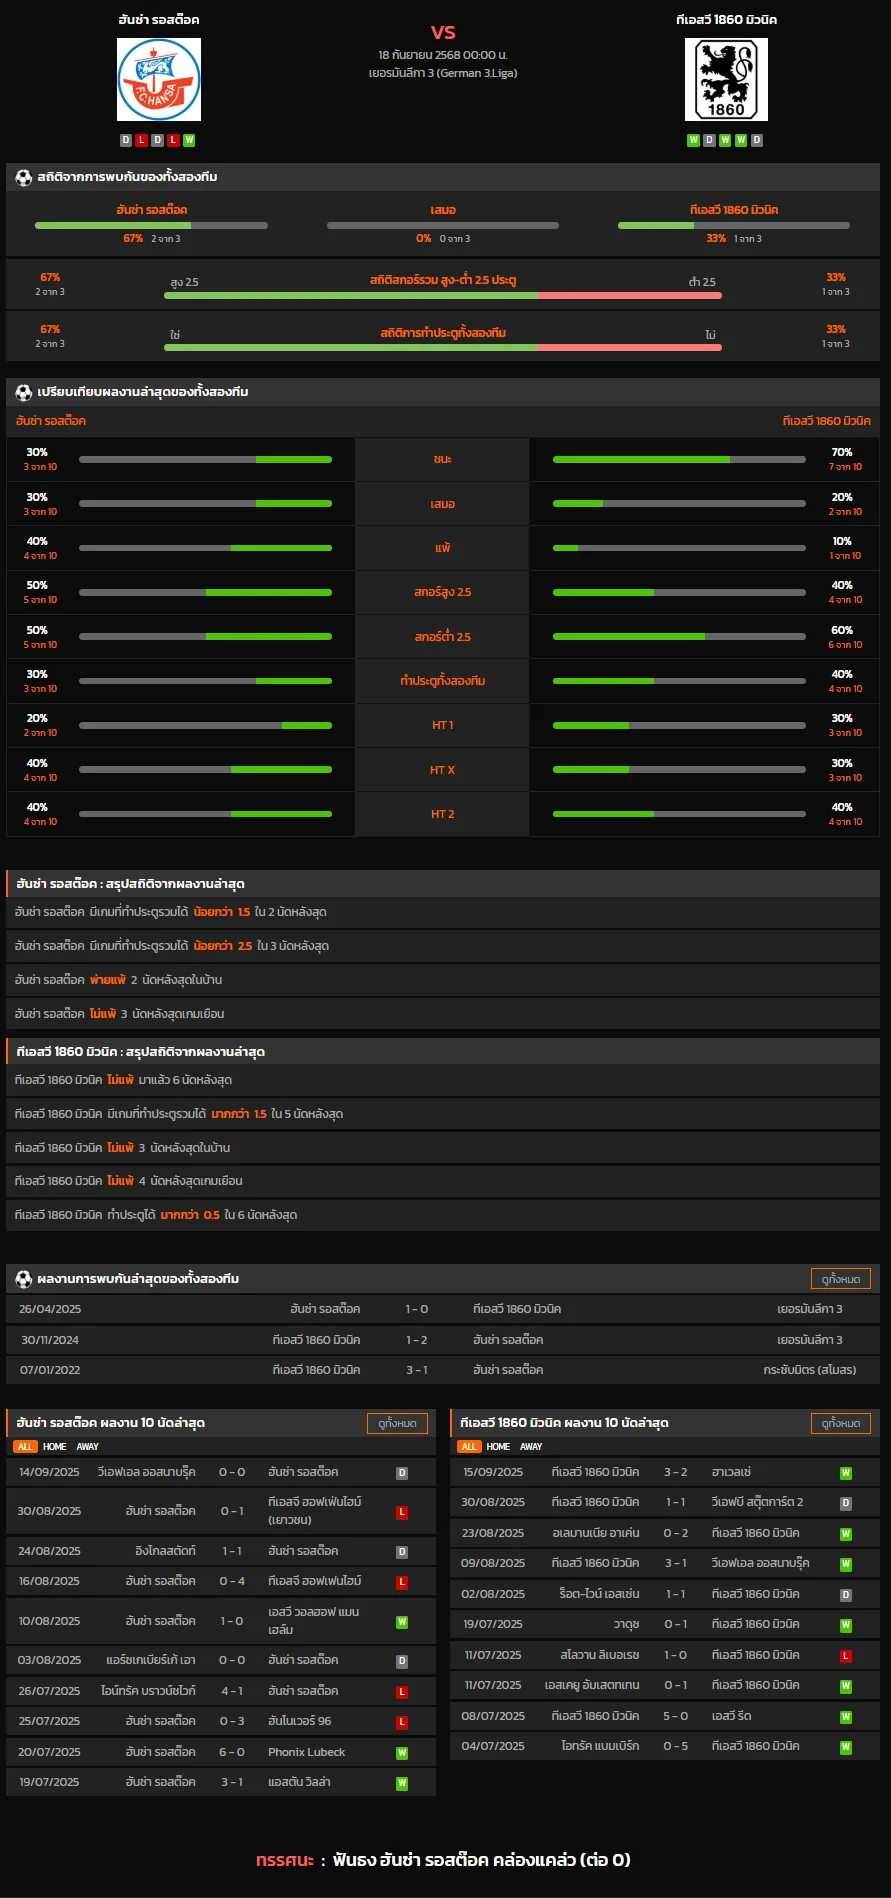Click the W badge on Hansa's 19/07/2025 row
This screenshot has height=1898, width=891.
click(x=402, y=1783)
